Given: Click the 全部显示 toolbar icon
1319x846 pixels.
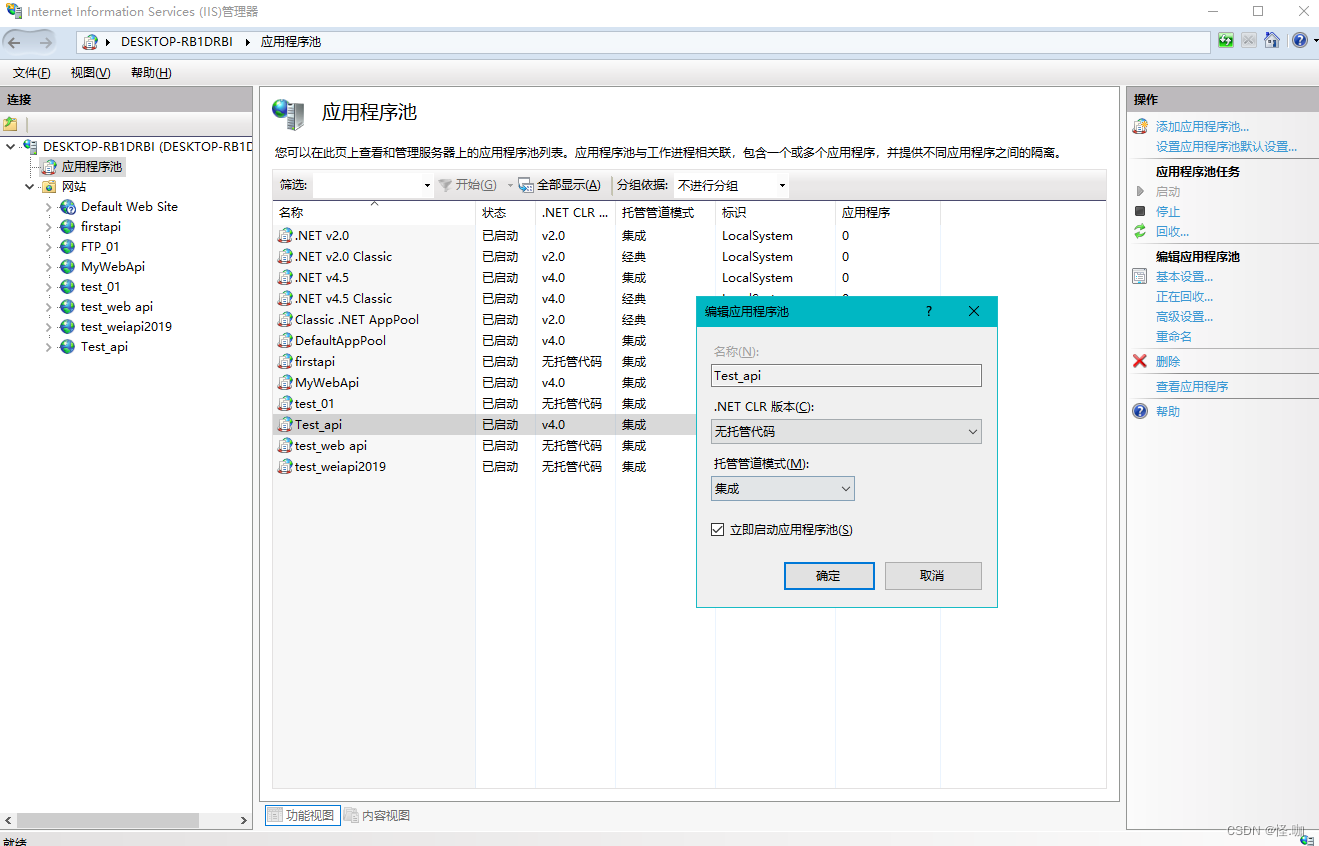Looking at the screenshot, I should 526,185.
